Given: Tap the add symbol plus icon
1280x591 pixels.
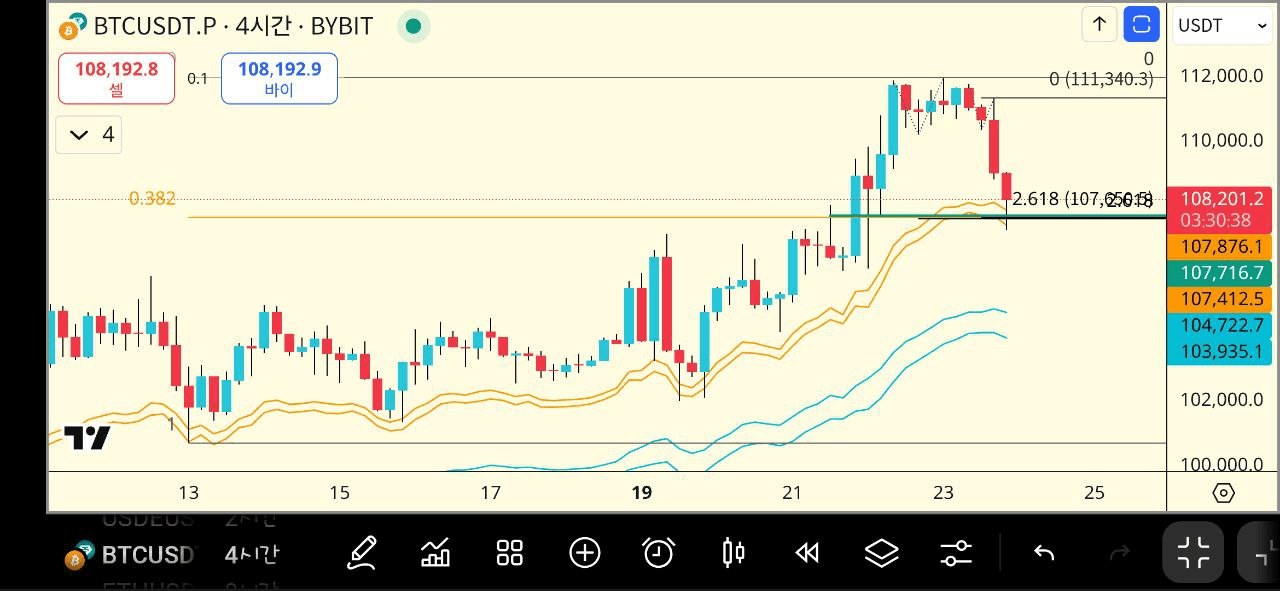Looking at the screenshot, I should 584,552.
